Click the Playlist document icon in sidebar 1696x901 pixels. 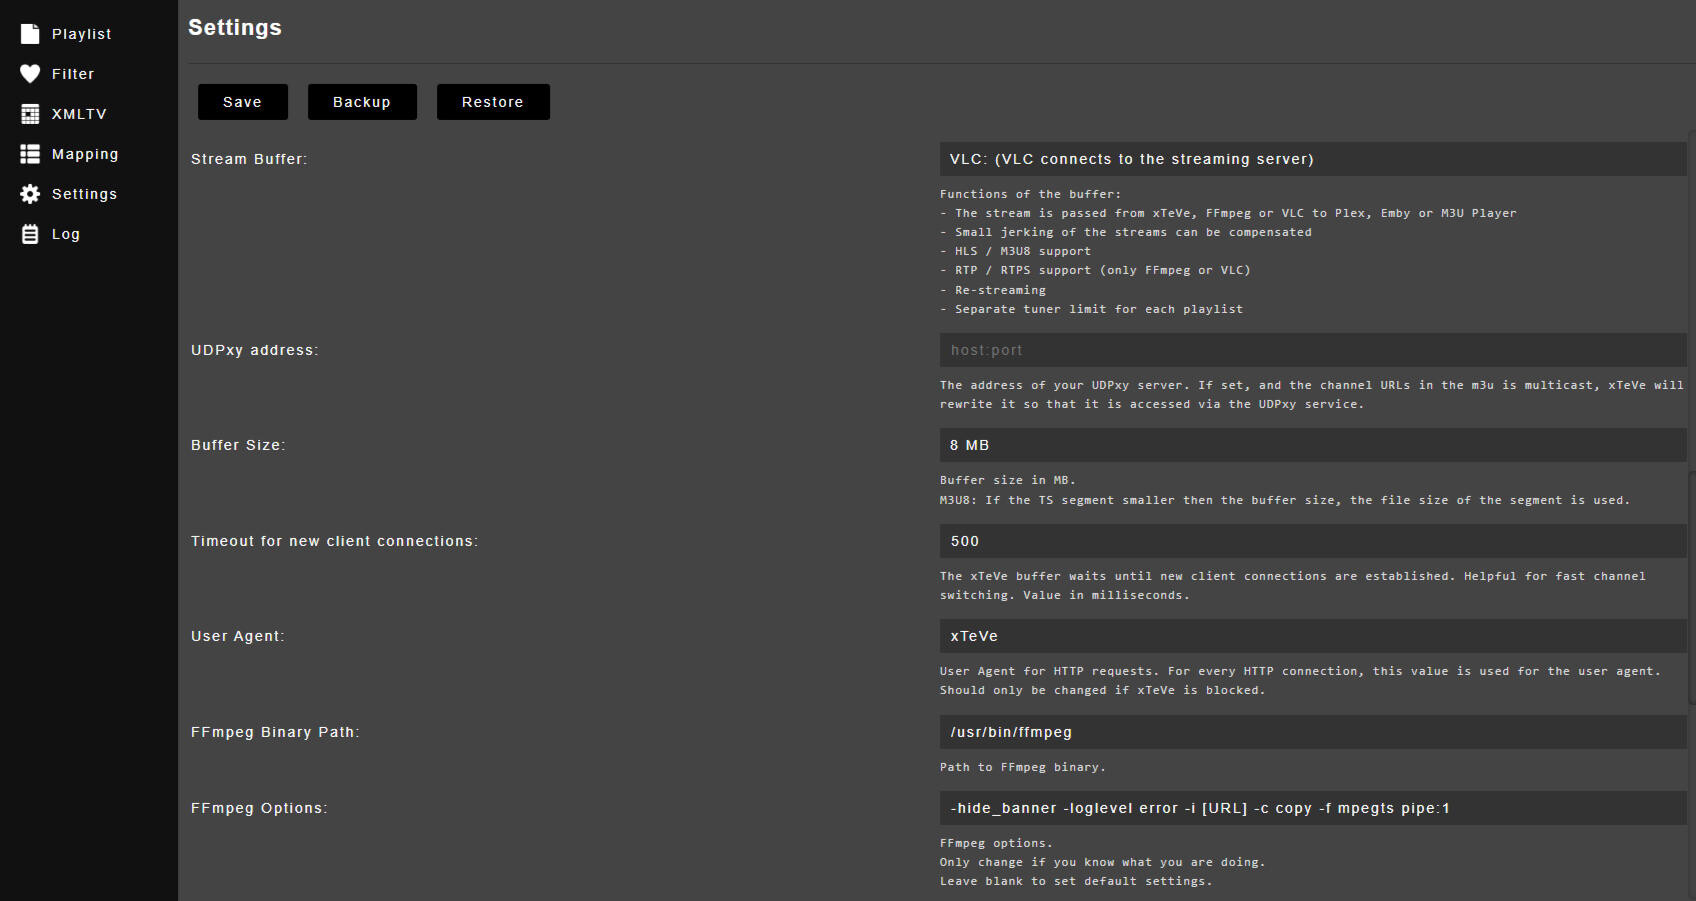point(30,34)
